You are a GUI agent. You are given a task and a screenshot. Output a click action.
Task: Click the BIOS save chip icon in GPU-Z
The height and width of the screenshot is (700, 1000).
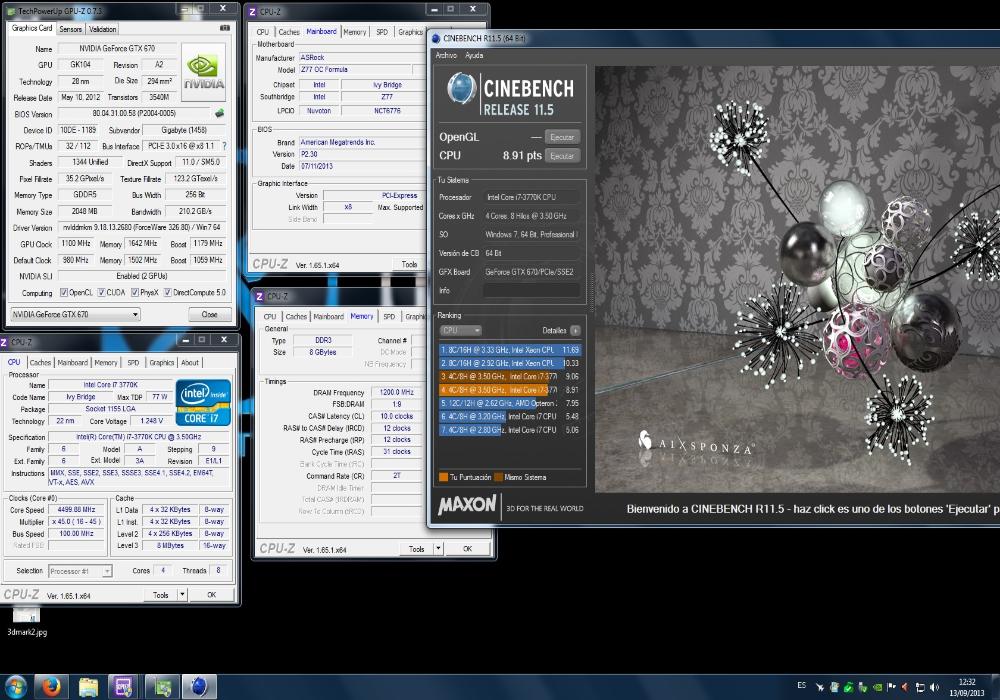[219, 113]
